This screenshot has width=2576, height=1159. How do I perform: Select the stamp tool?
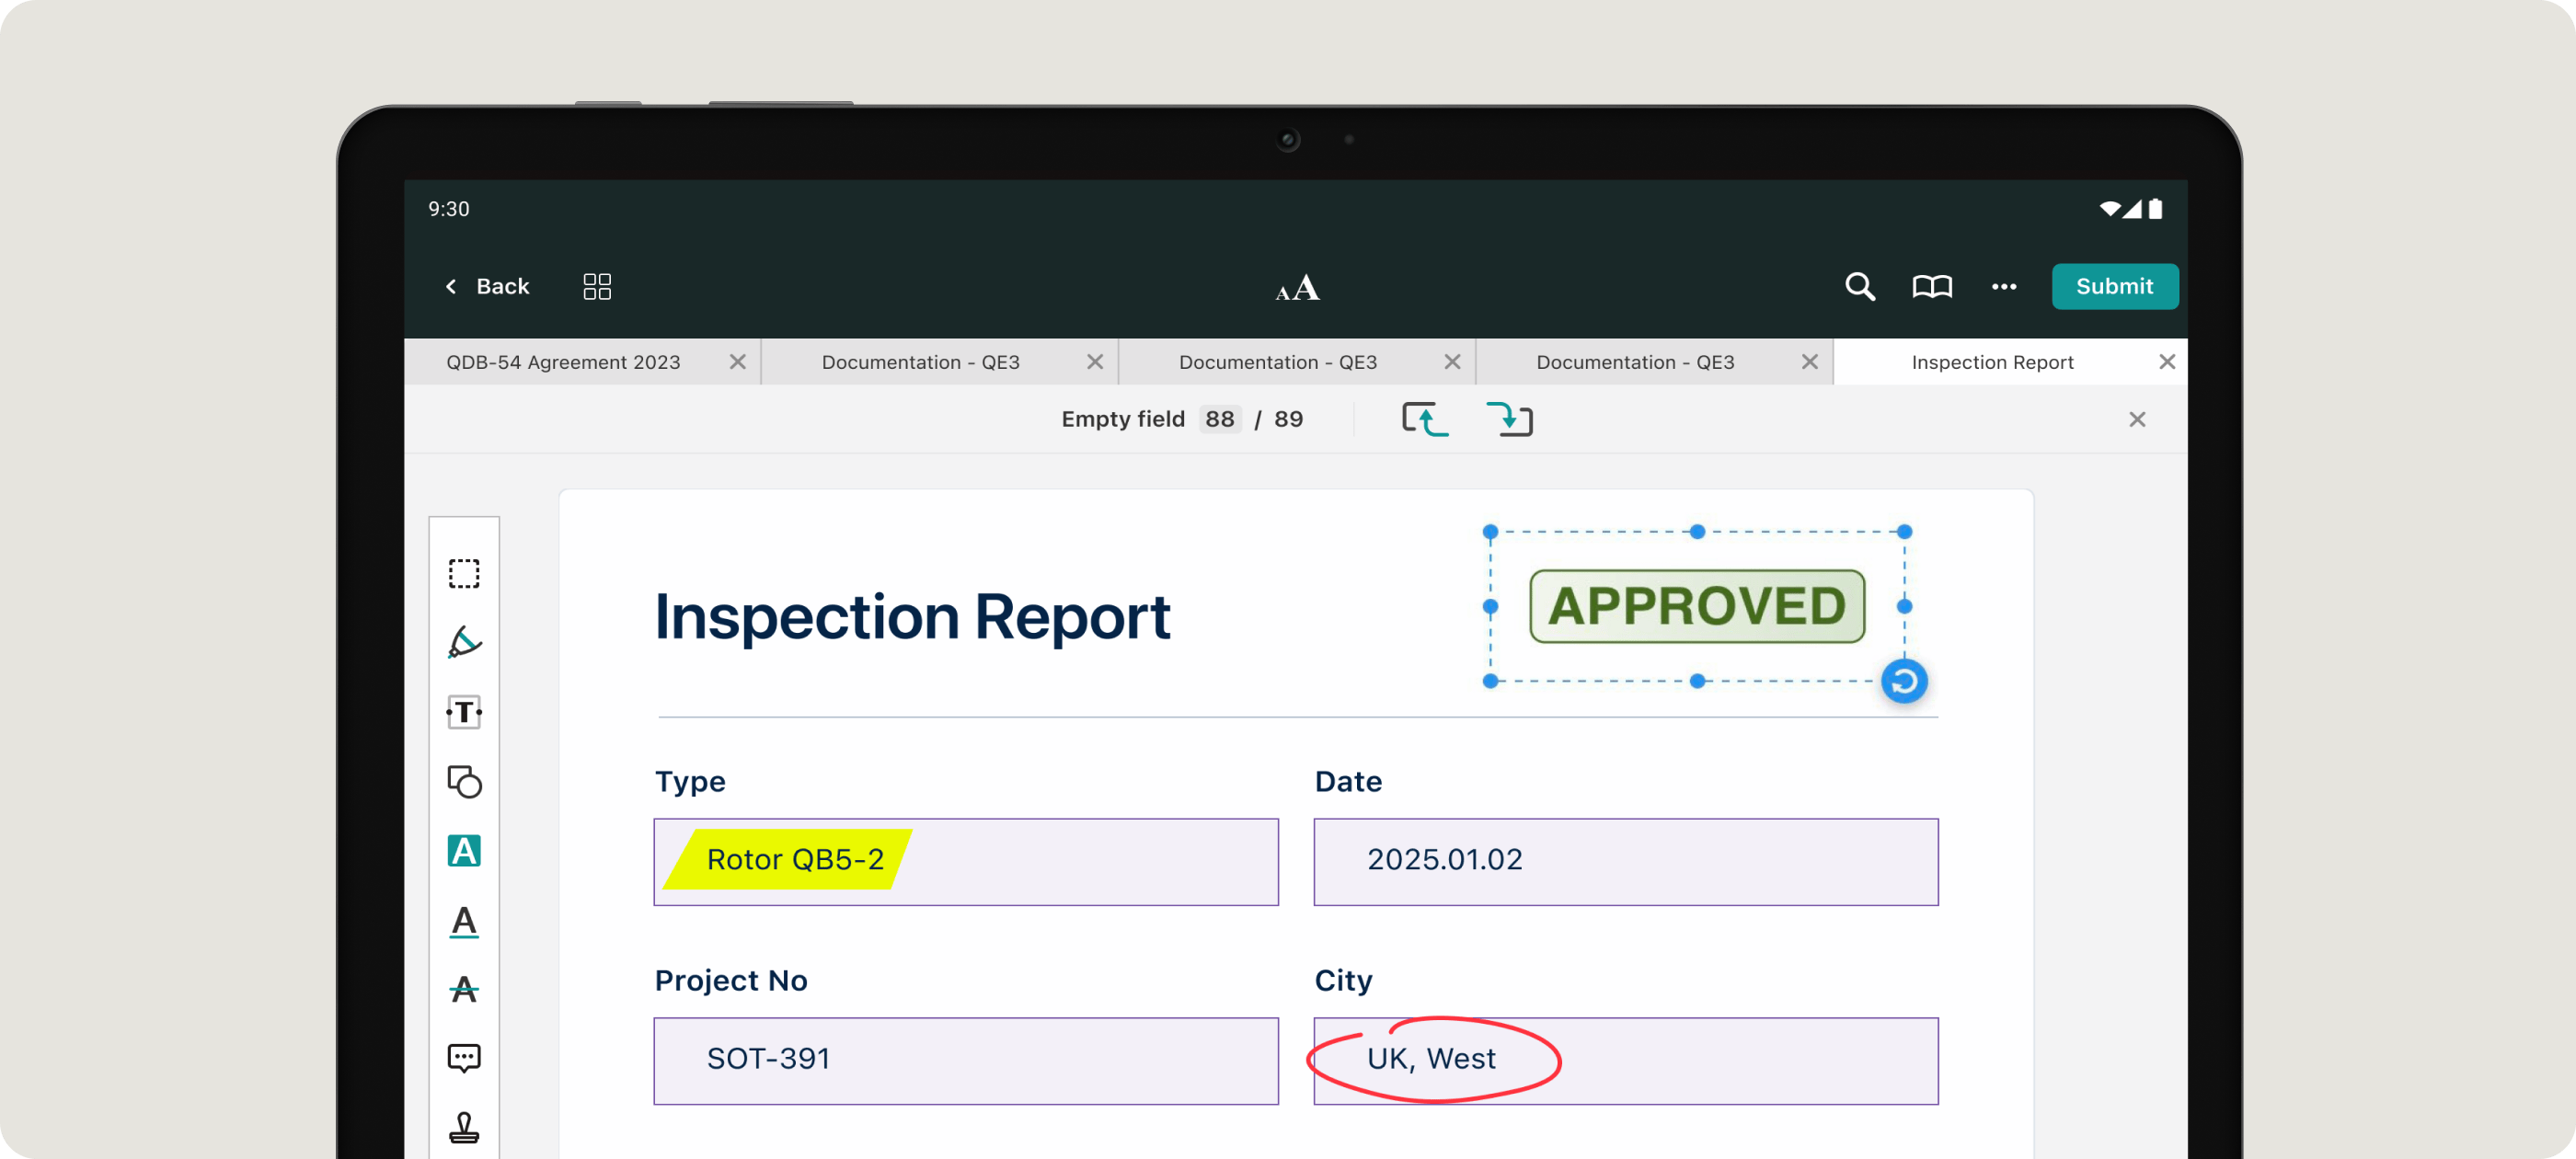click(464, 1127)
